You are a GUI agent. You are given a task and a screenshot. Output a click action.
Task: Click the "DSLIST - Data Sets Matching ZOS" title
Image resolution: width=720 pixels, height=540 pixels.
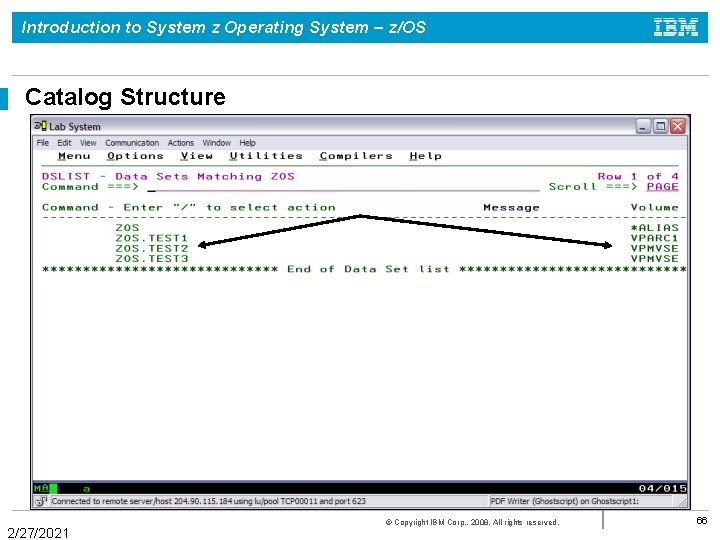pos(168,176)
